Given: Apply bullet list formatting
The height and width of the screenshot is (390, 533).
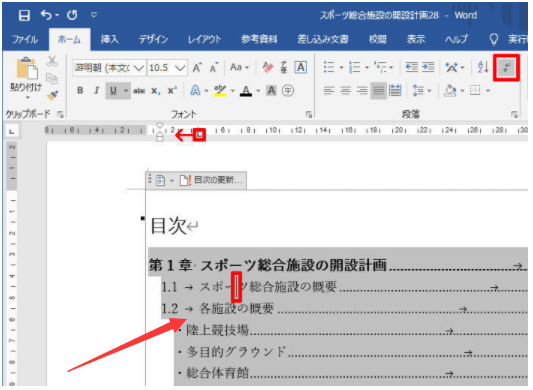Looking at the screenshot, I should tap(329, 67).
